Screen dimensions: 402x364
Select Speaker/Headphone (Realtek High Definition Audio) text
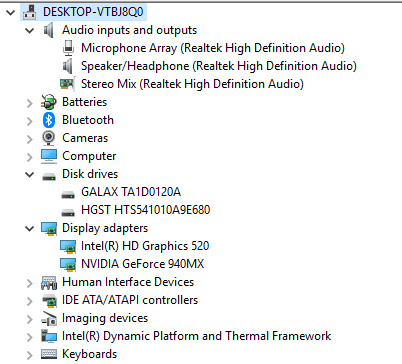click(x=219, y=66)
